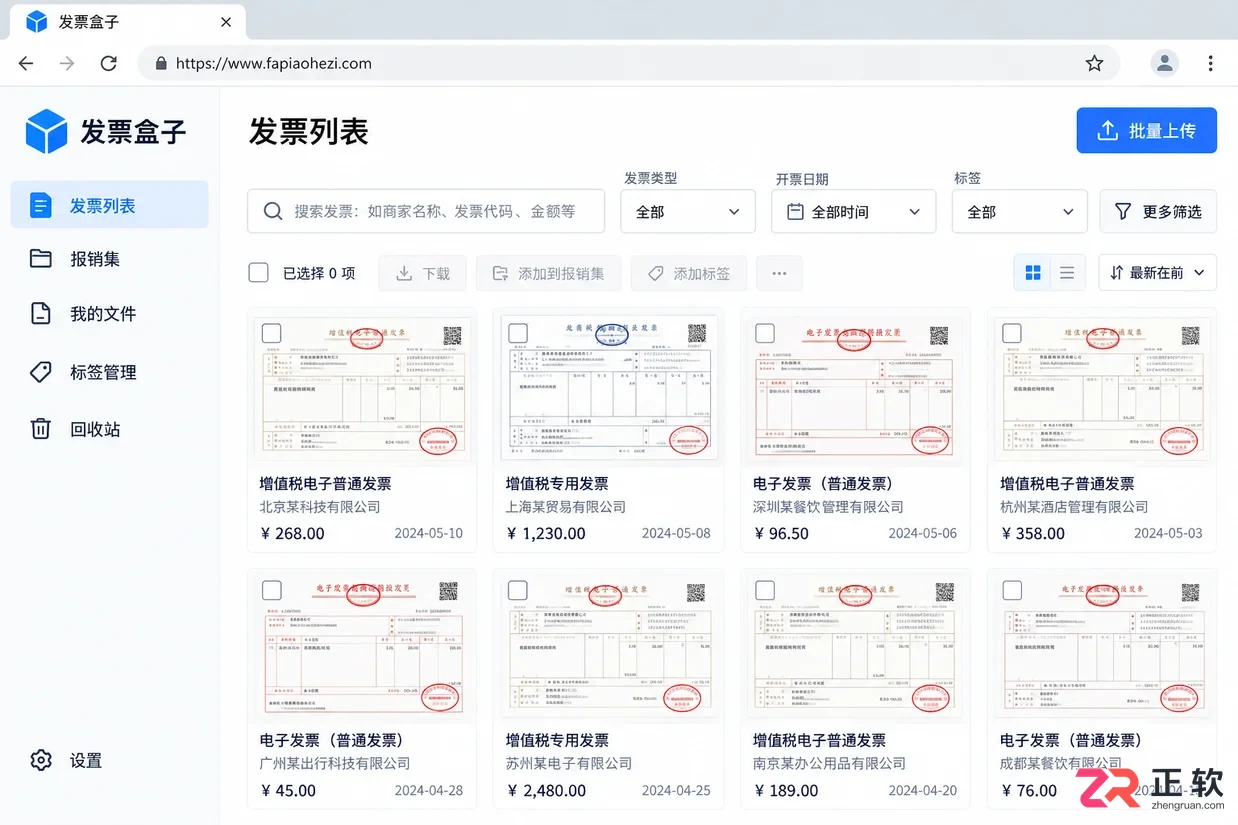This screenshot has height=825, width=1238.
Task: Open the browser profile avatar
Action: (1164, 63)
